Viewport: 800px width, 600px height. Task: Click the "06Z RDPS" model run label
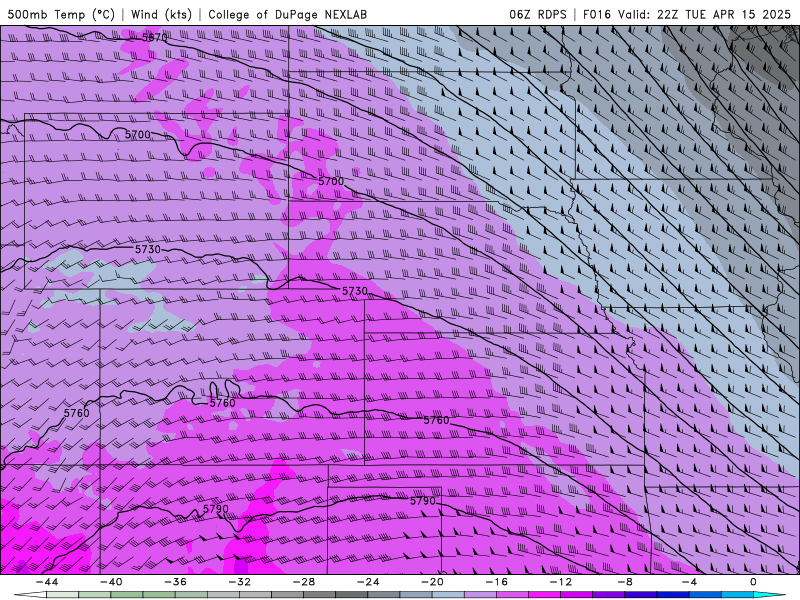point(537,14)
